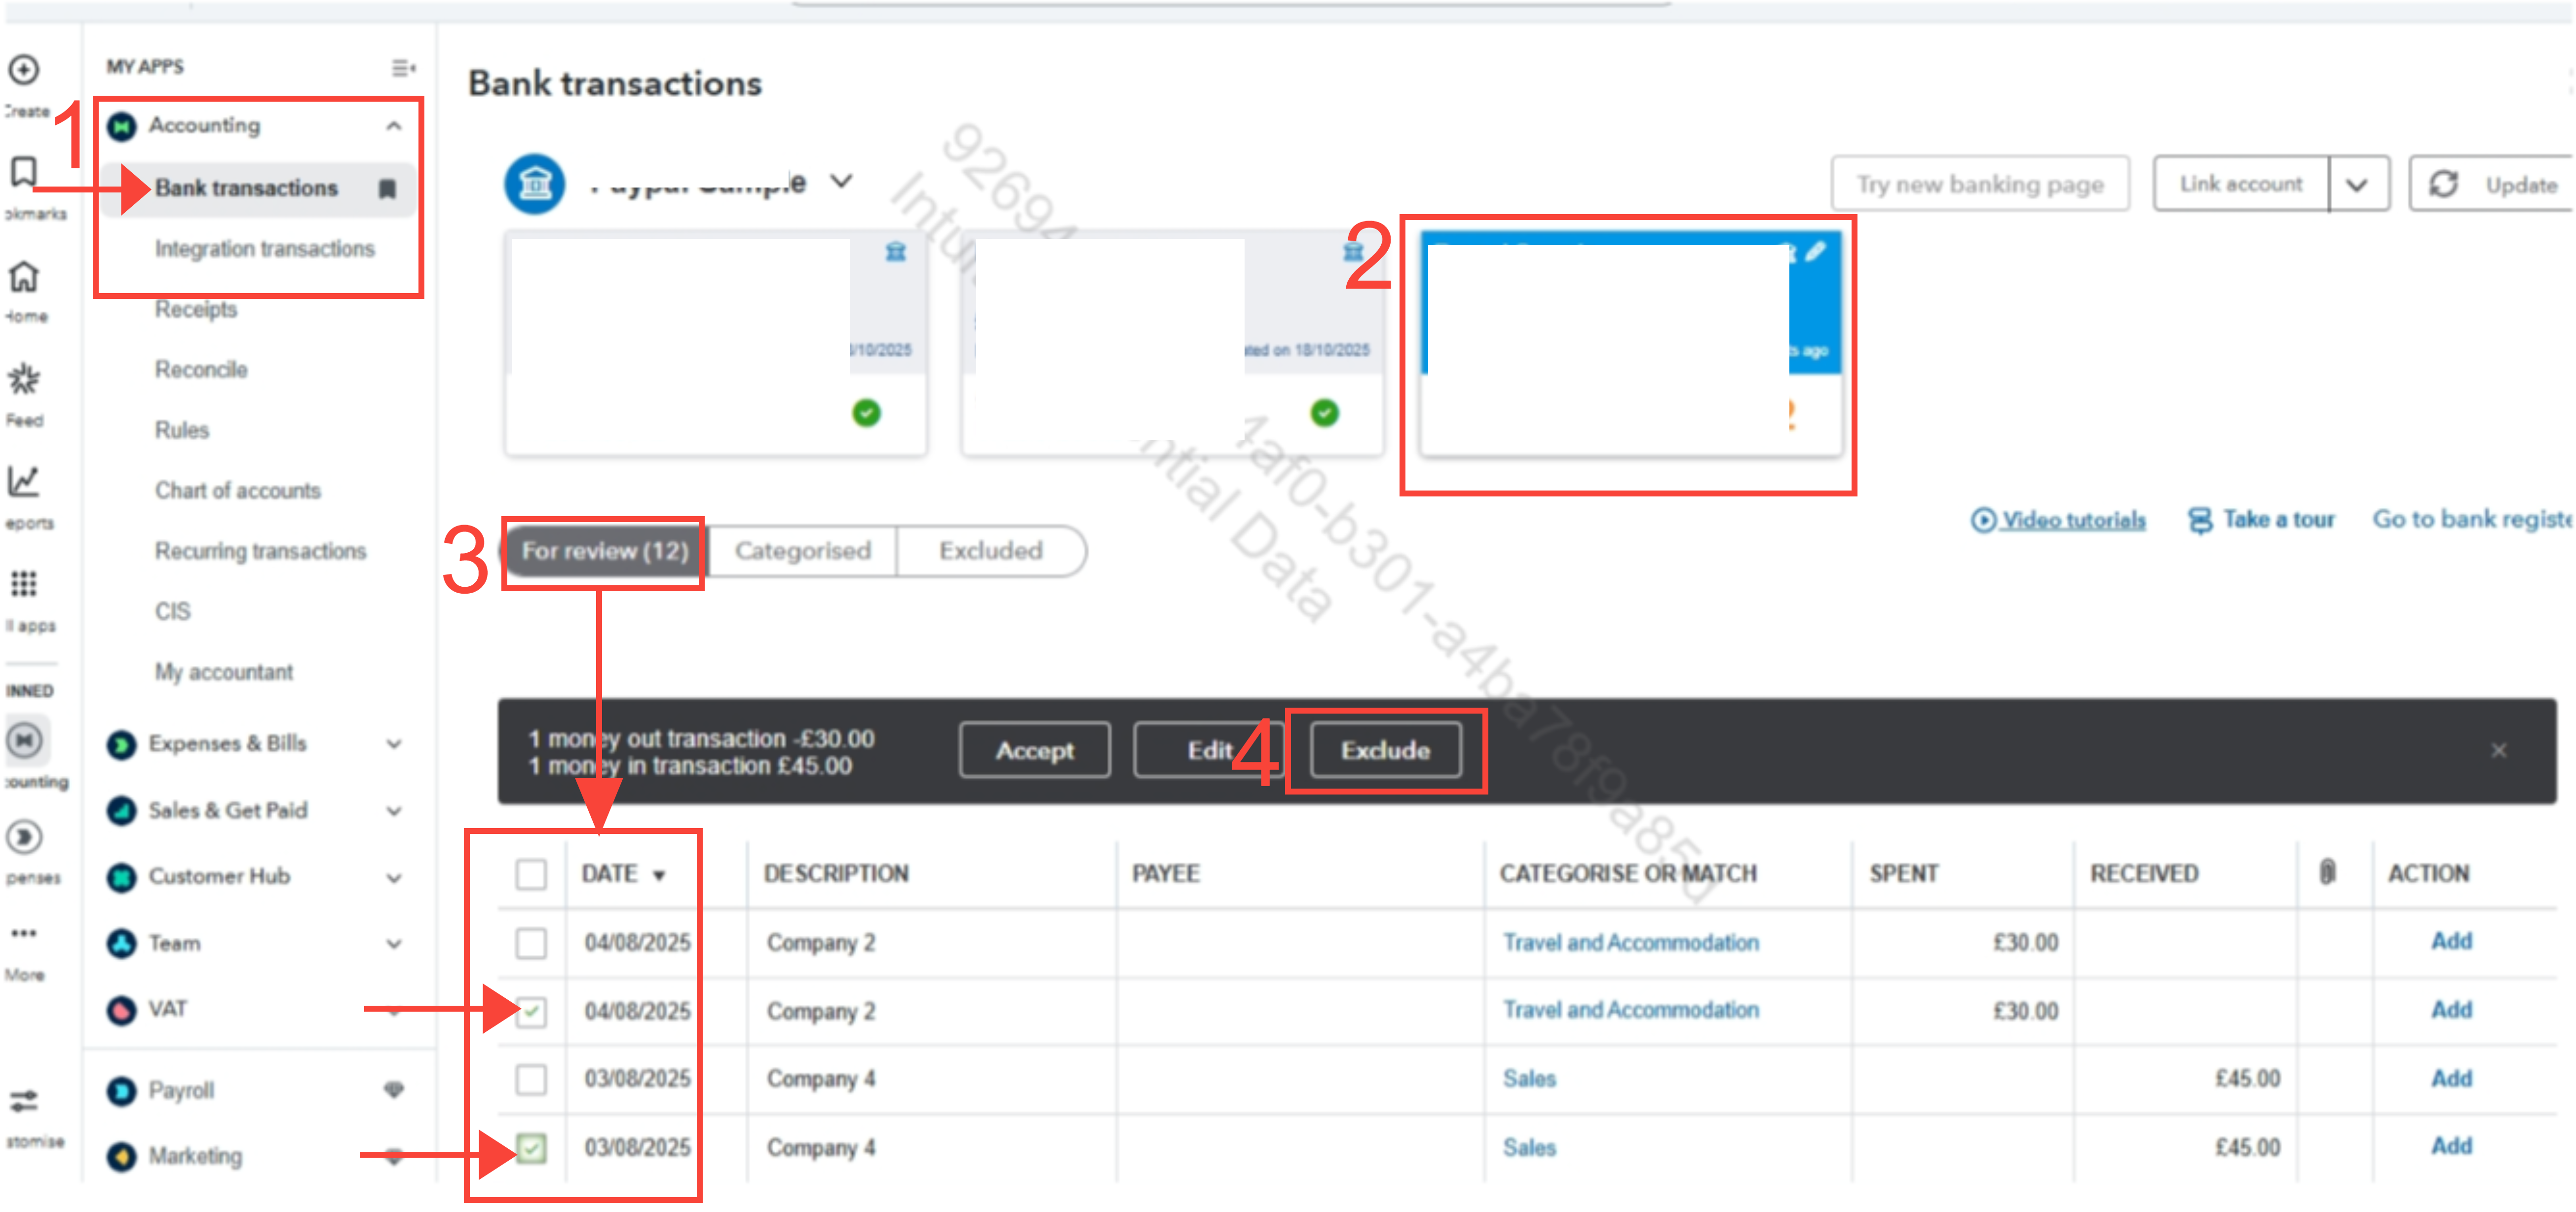Switch to the Categorised tab
This screenshot has width=2576, height=1212.
[x=803, y=551]
